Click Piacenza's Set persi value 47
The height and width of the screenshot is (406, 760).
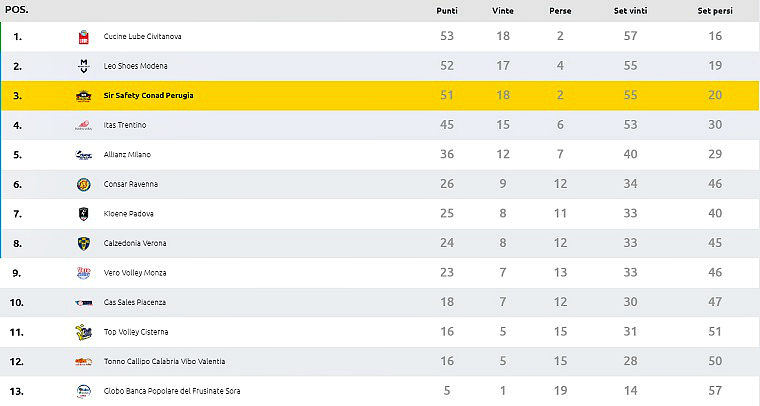tap(715, 302)
